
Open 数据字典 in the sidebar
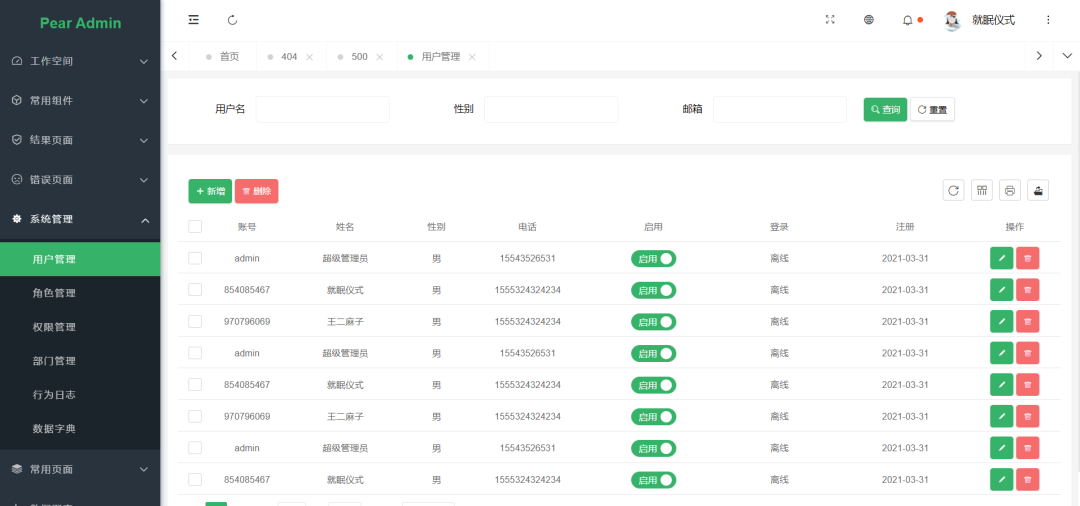coord(80,428)
